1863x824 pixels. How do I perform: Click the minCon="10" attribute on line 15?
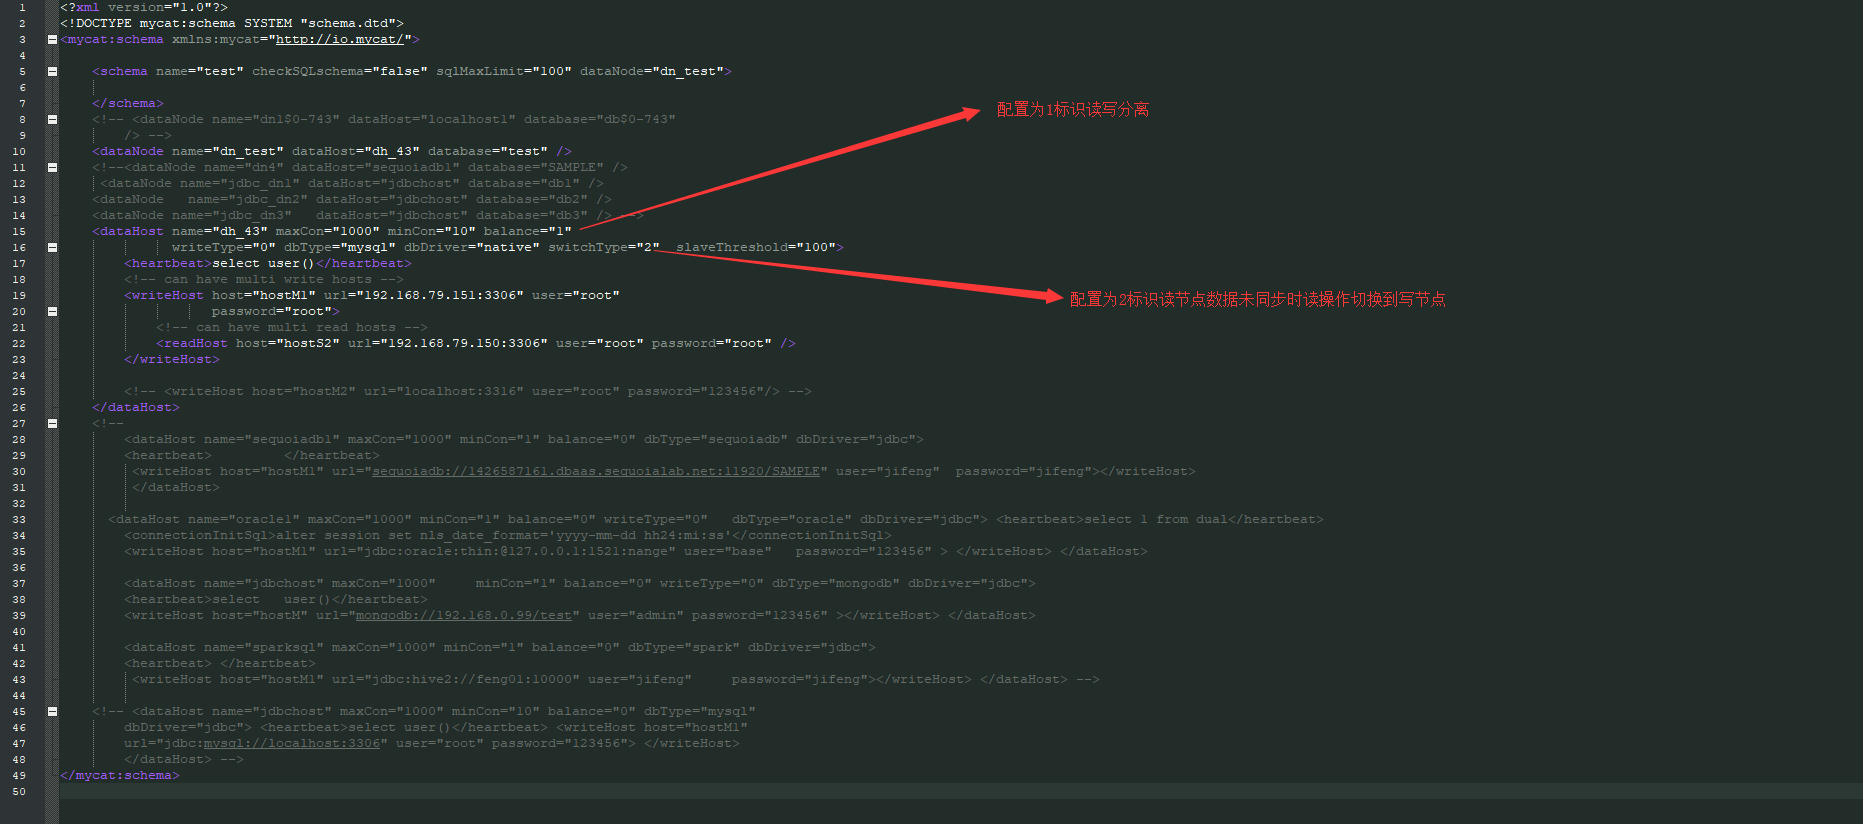point(432,232)
